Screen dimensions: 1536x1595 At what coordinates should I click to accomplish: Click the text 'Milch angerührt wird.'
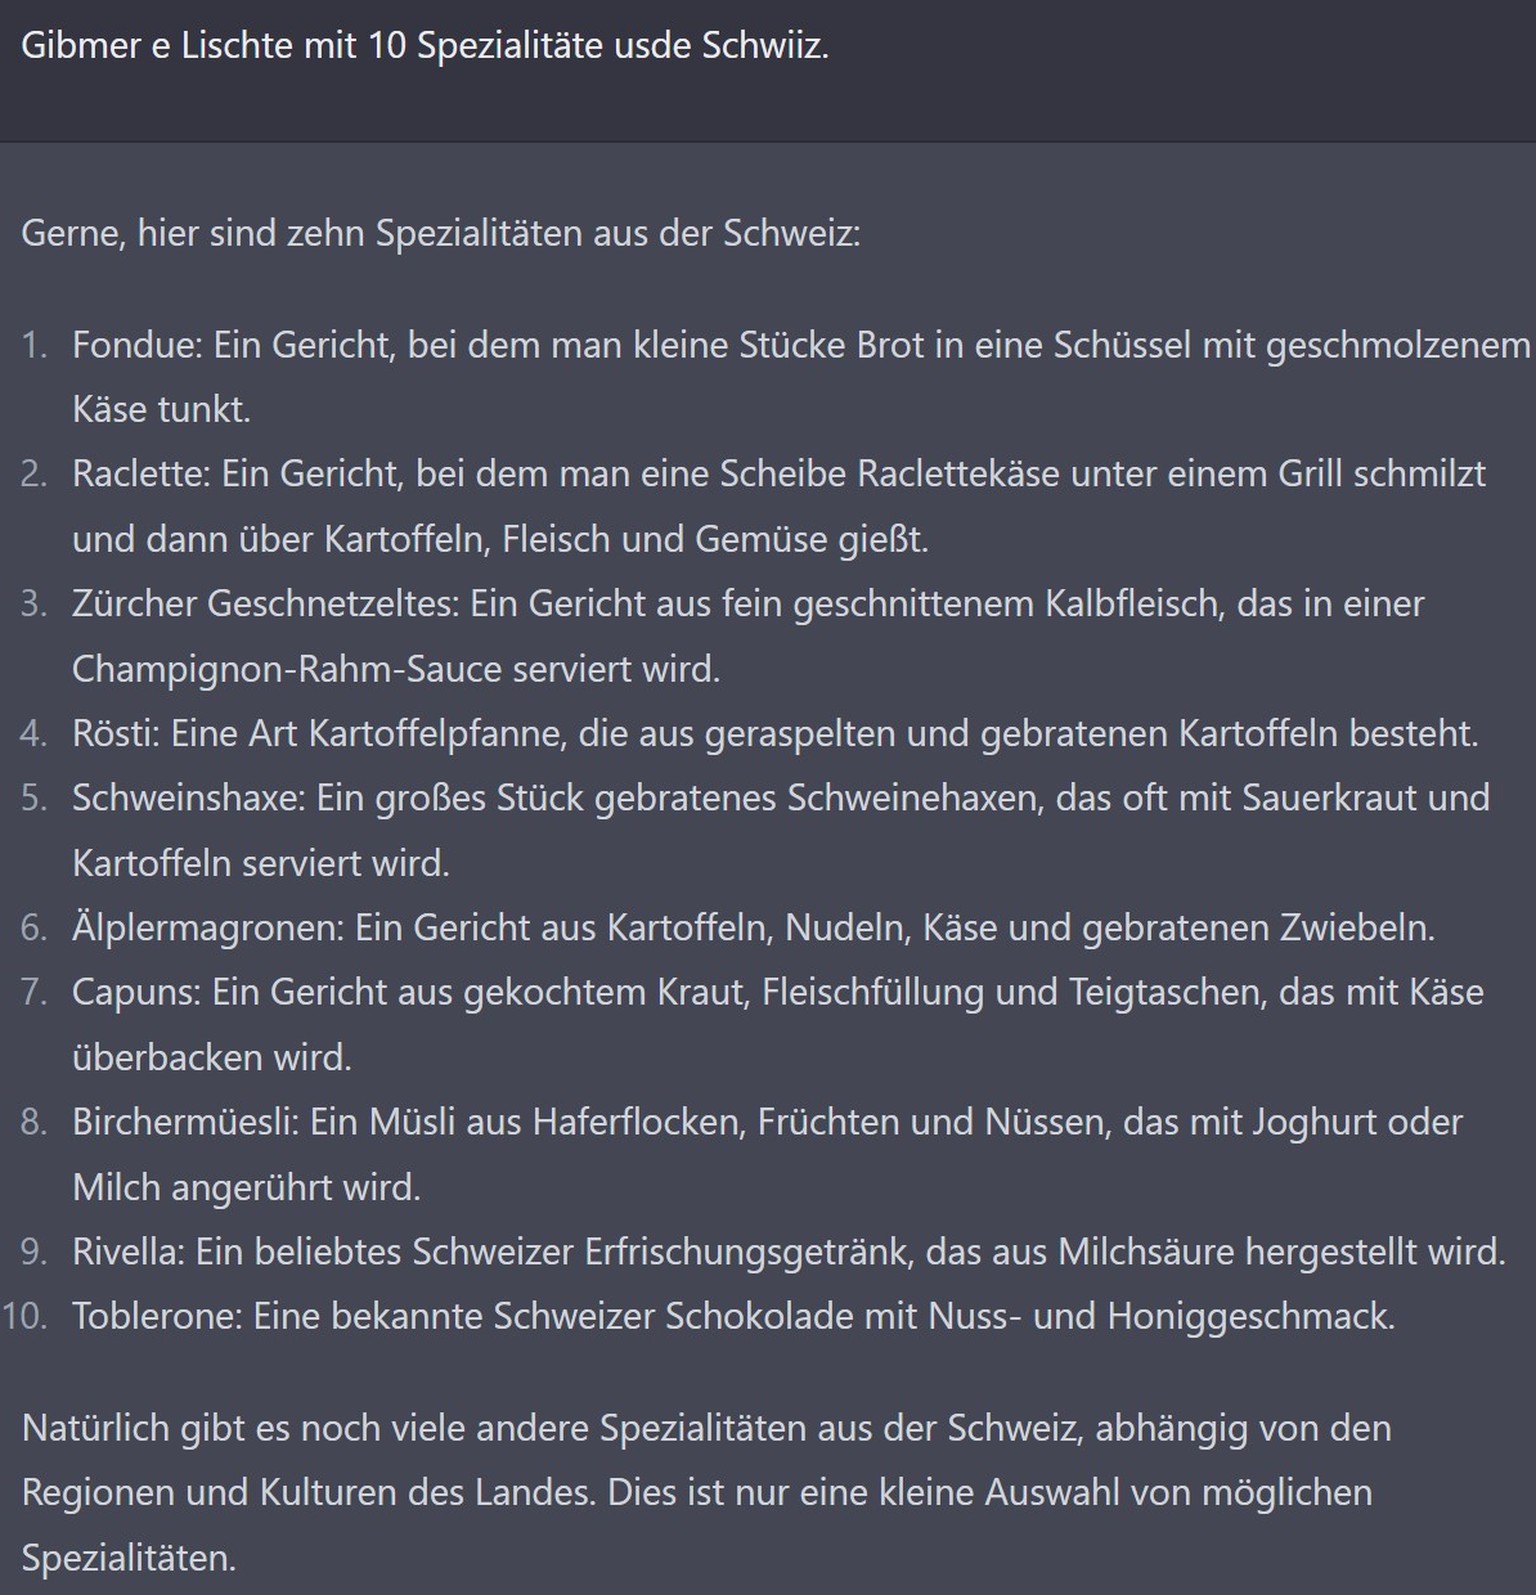coord(247,1187)
